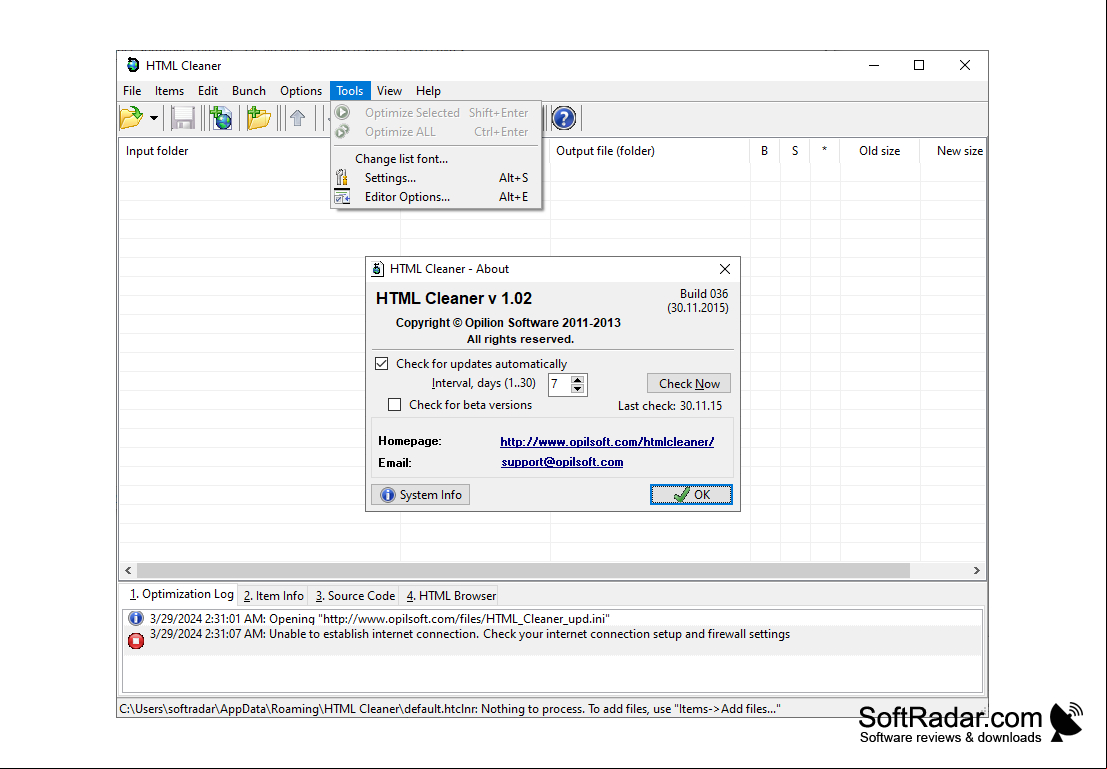Viewport: 1107px width, 769px height.
Task: Click the Check Now button
Action: click(x=689, y=383)
